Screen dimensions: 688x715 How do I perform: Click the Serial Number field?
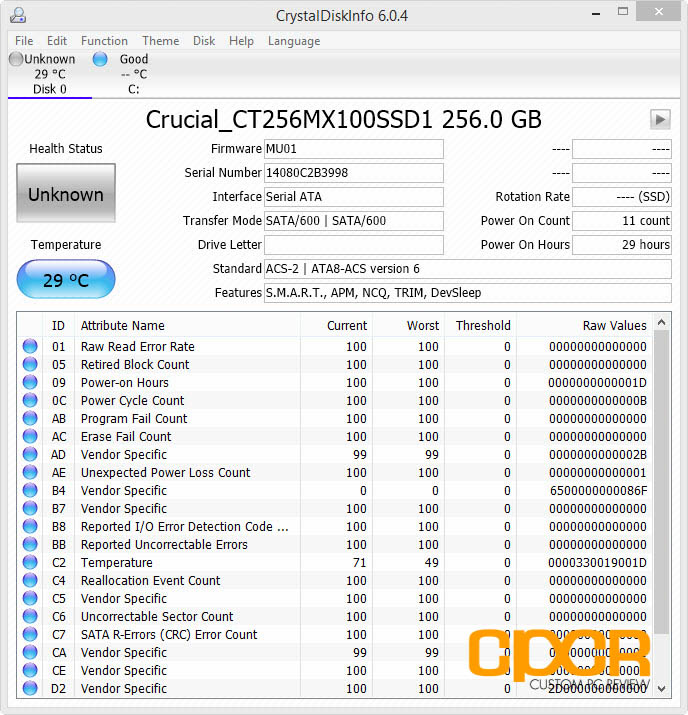pos(354,173)
